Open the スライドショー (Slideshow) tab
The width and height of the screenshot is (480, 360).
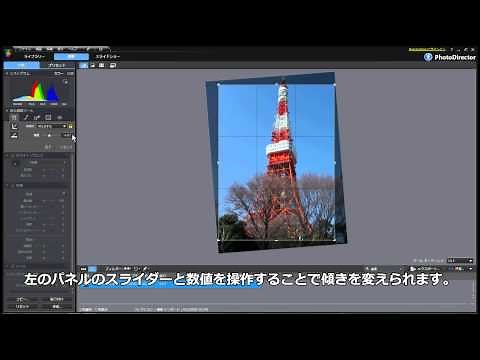(108, 57)
